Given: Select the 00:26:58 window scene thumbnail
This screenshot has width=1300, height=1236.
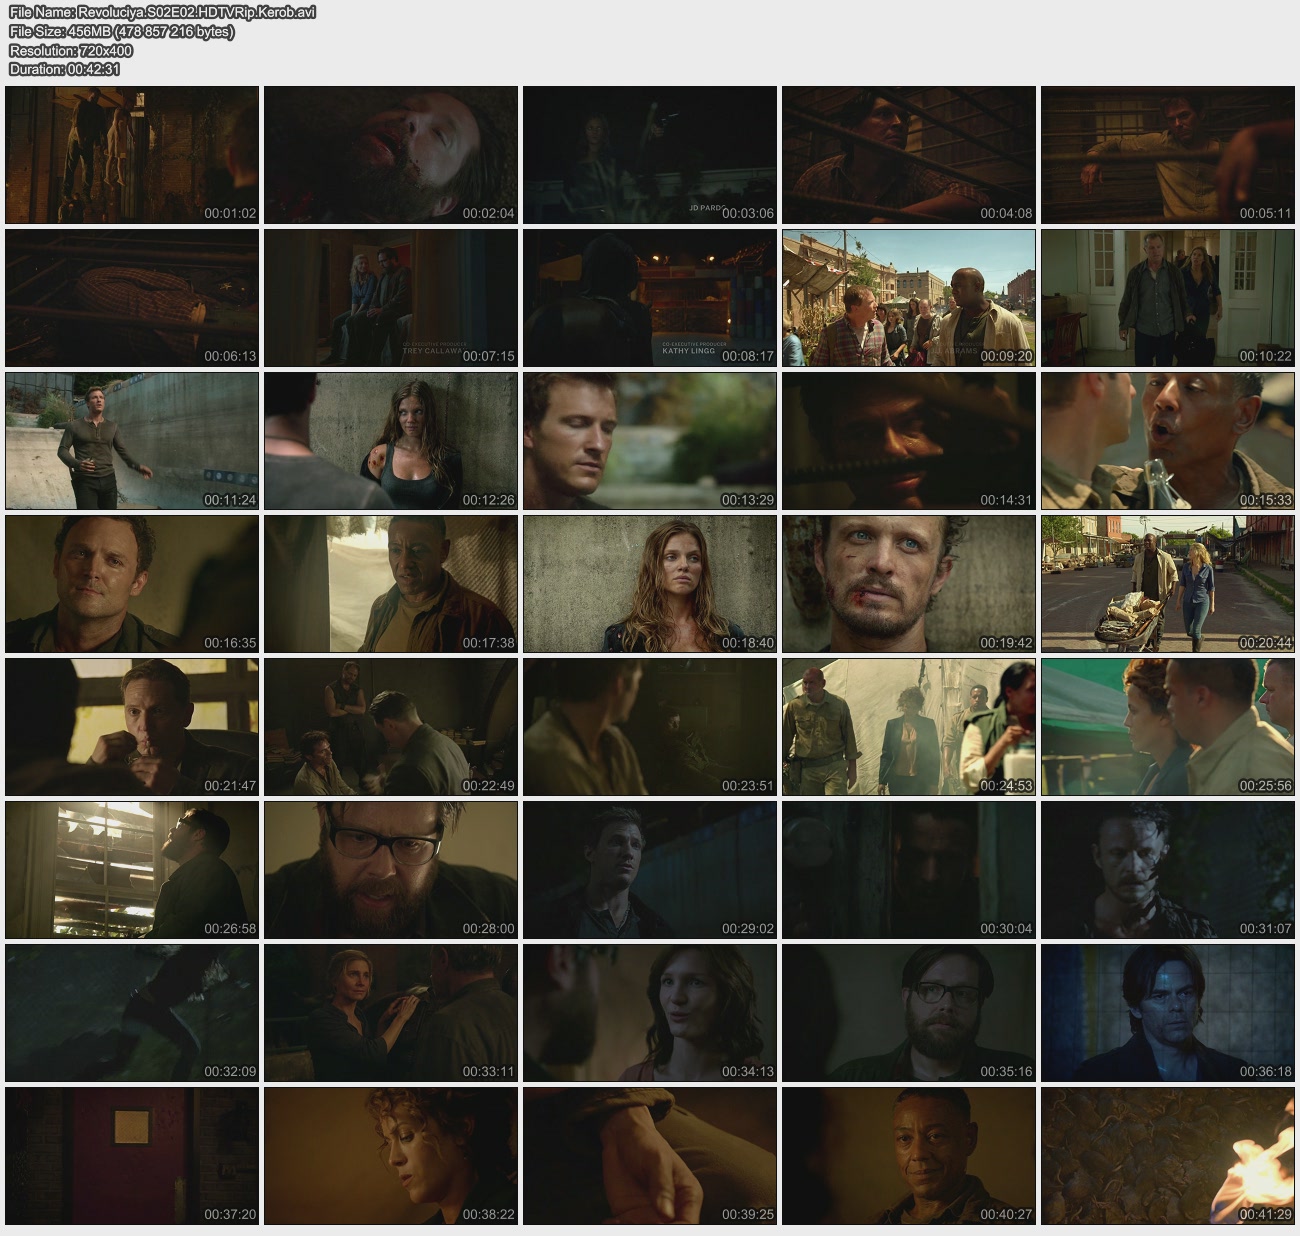Looking at the screenshot, I should pyautogui.click(x=132, y=870).
